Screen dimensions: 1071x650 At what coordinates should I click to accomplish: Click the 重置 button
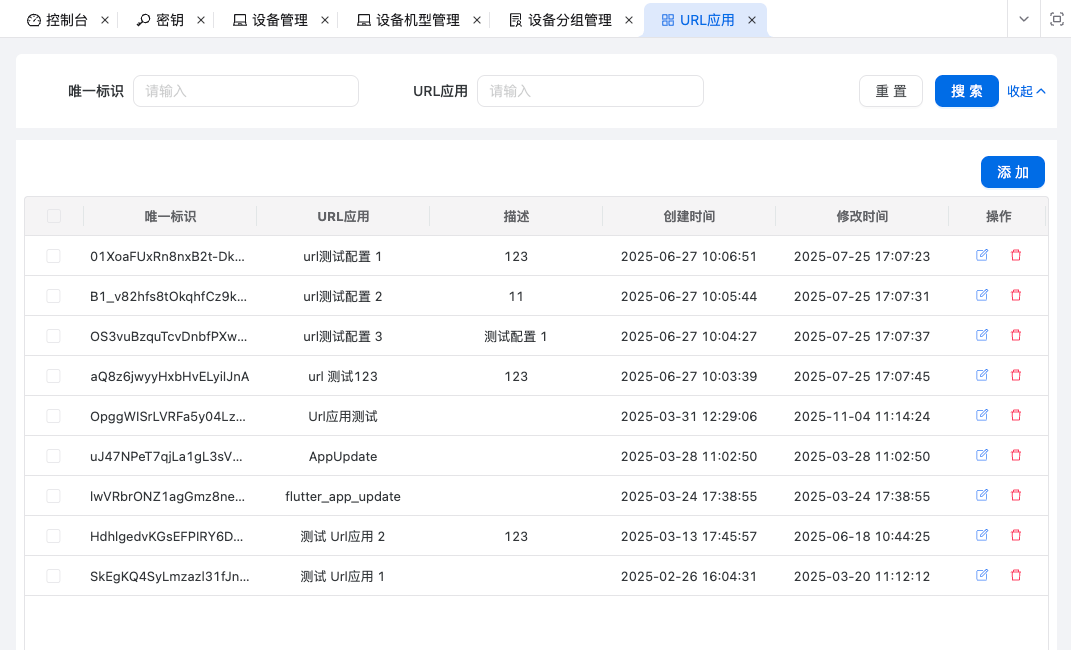pos(890,91)
